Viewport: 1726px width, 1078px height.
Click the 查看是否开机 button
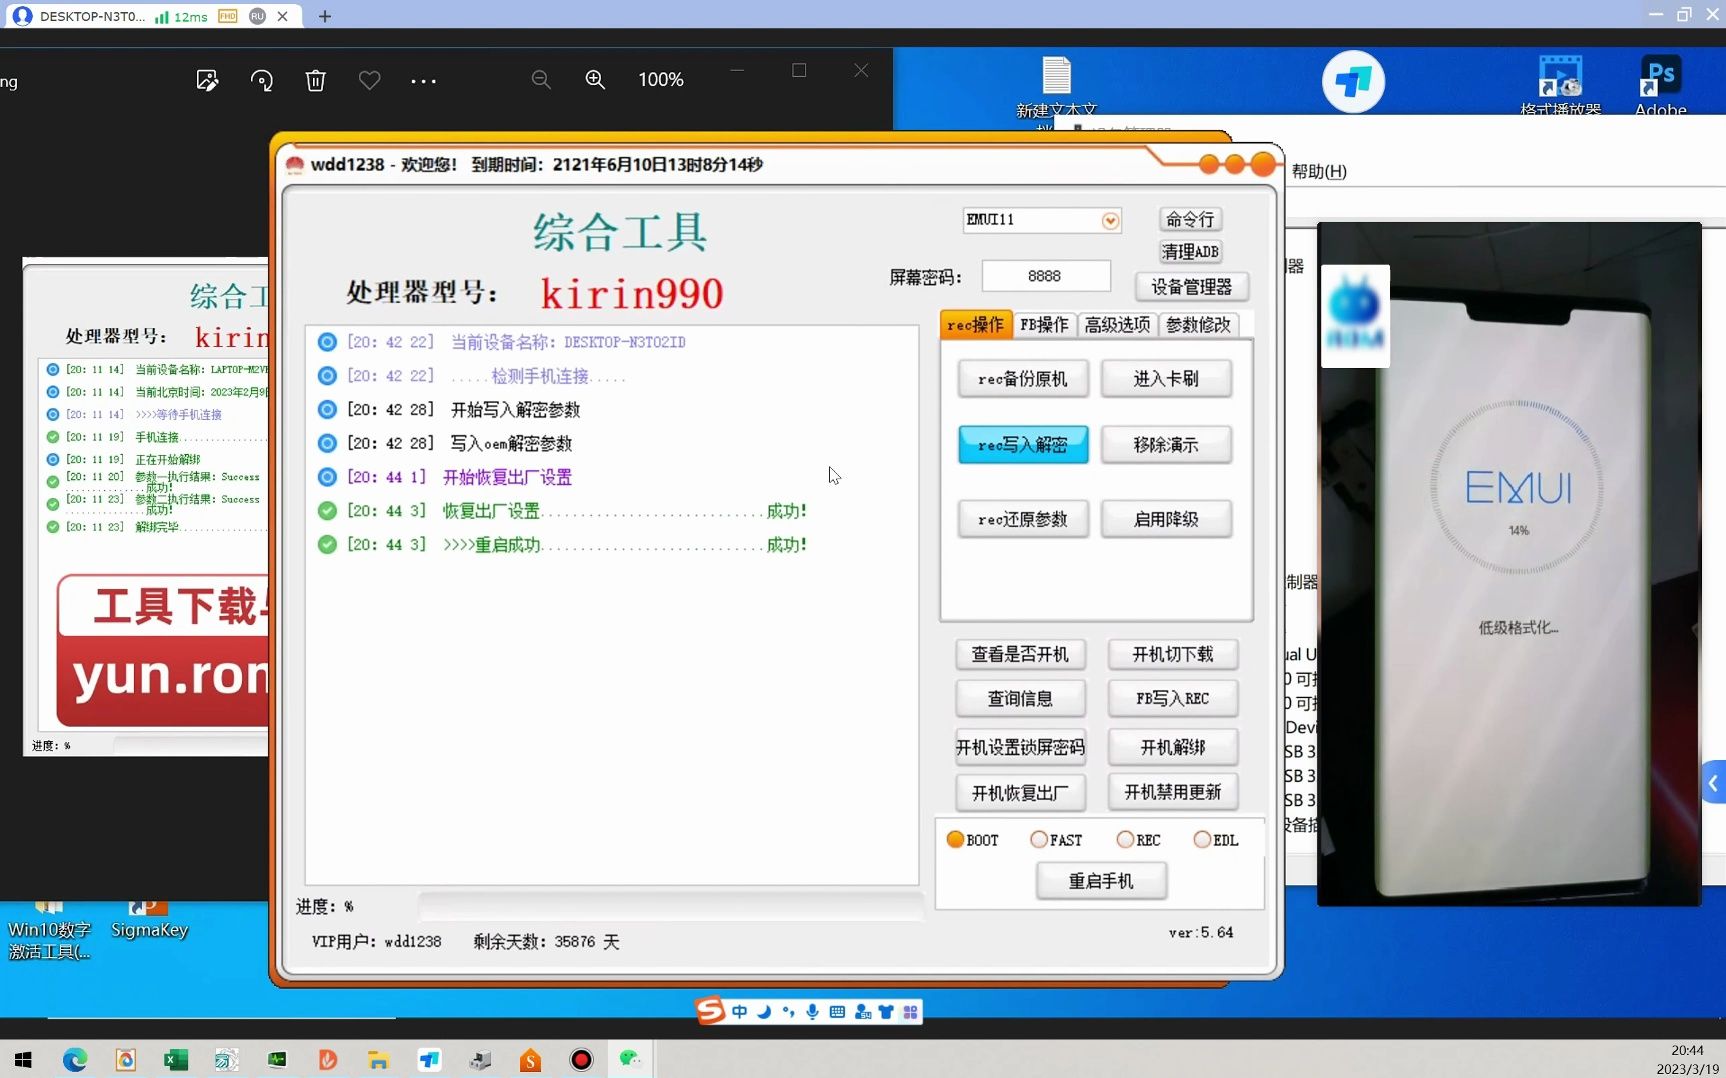click(x=1020, y=654)
